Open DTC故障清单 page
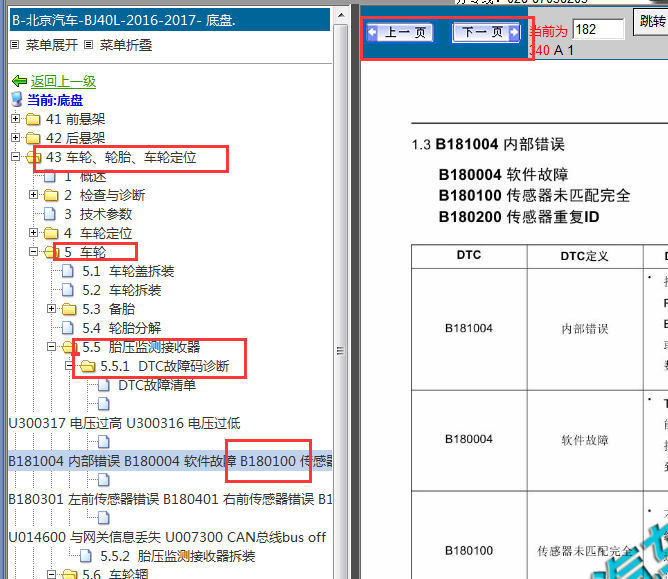 tap(157, 385)
